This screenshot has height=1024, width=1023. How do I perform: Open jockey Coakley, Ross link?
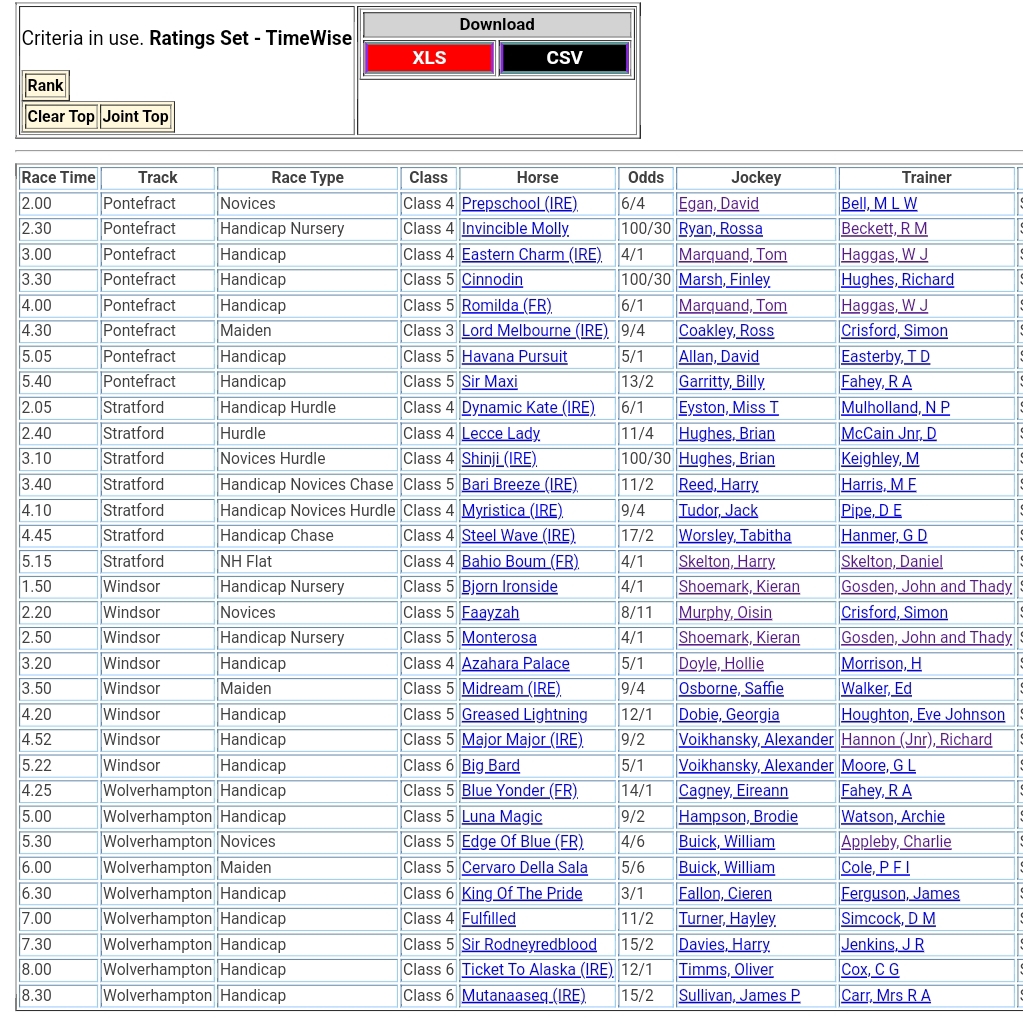(x=726, y=331)
